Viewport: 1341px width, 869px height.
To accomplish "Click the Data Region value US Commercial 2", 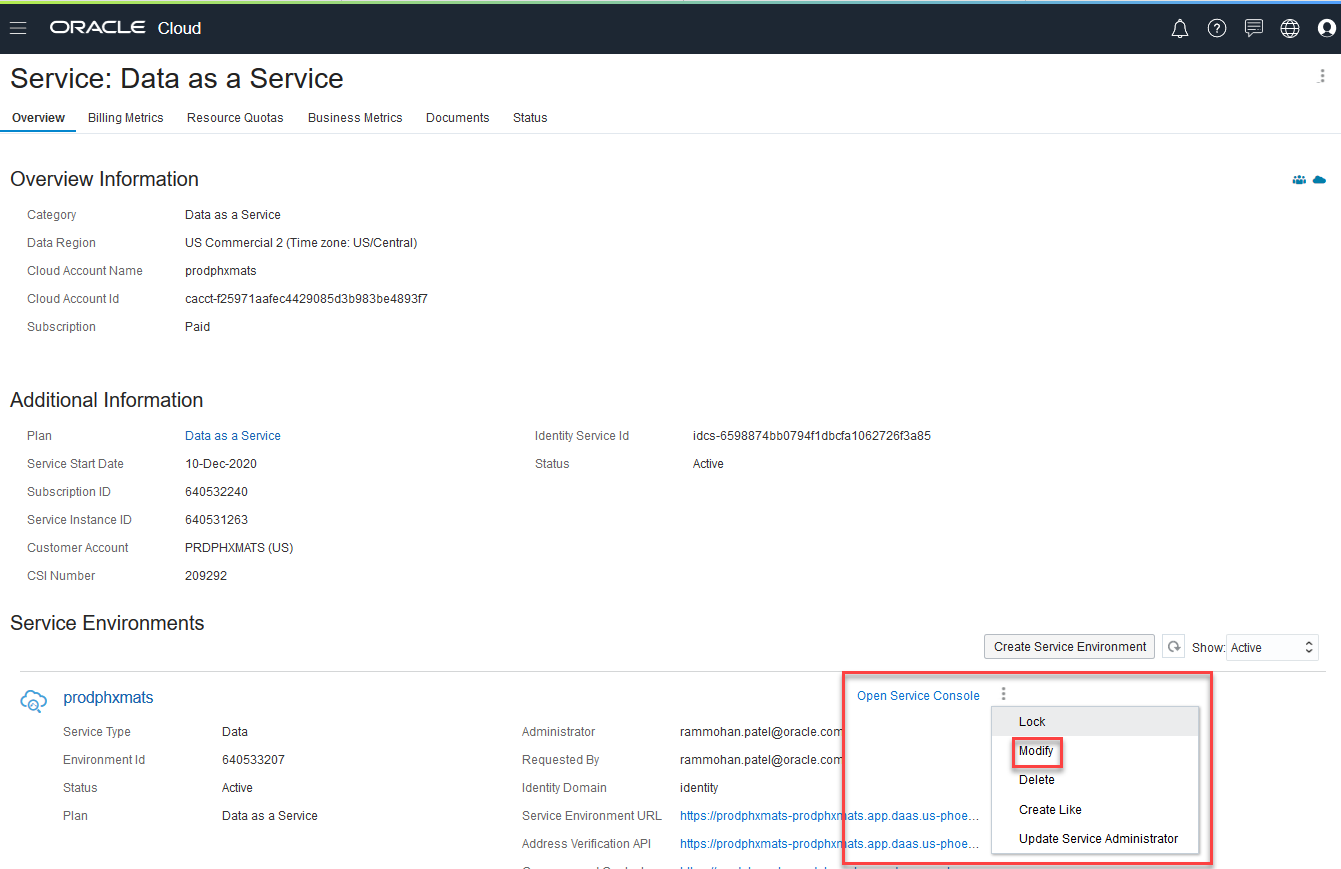I will click(301, 243).
